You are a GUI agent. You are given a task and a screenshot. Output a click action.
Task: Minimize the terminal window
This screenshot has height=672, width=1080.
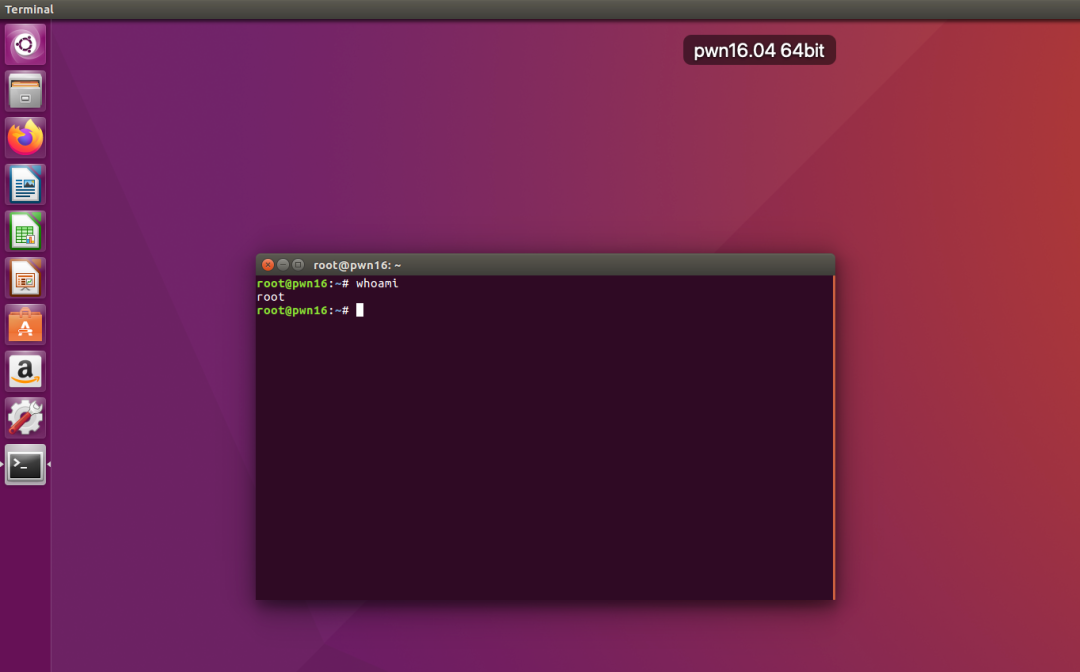[x=283, y=264]
